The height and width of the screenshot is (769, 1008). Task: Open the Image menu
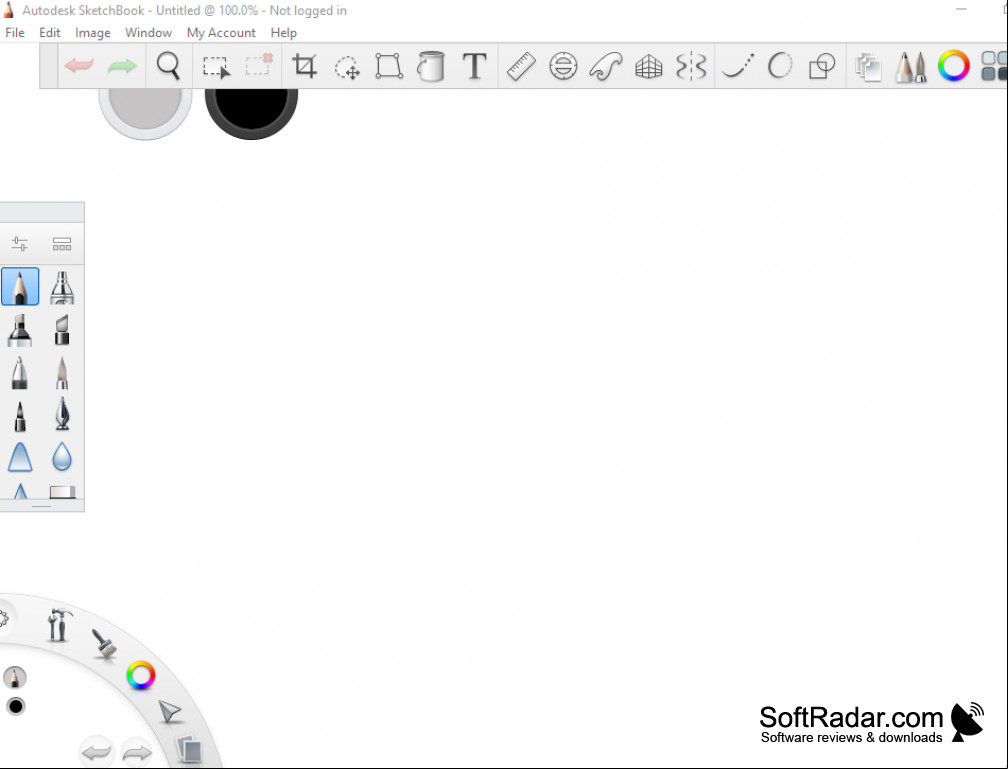click(93, 33)
